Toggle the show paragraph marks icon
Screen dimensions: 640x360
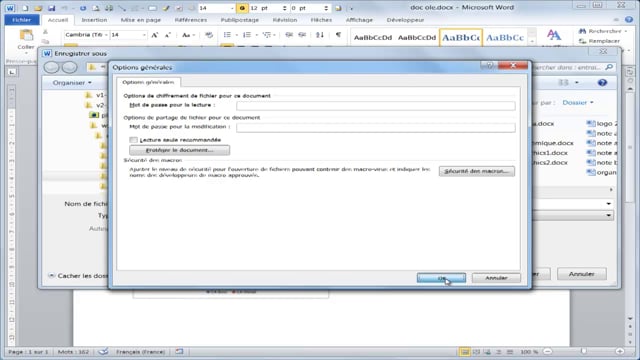[338, 35]
